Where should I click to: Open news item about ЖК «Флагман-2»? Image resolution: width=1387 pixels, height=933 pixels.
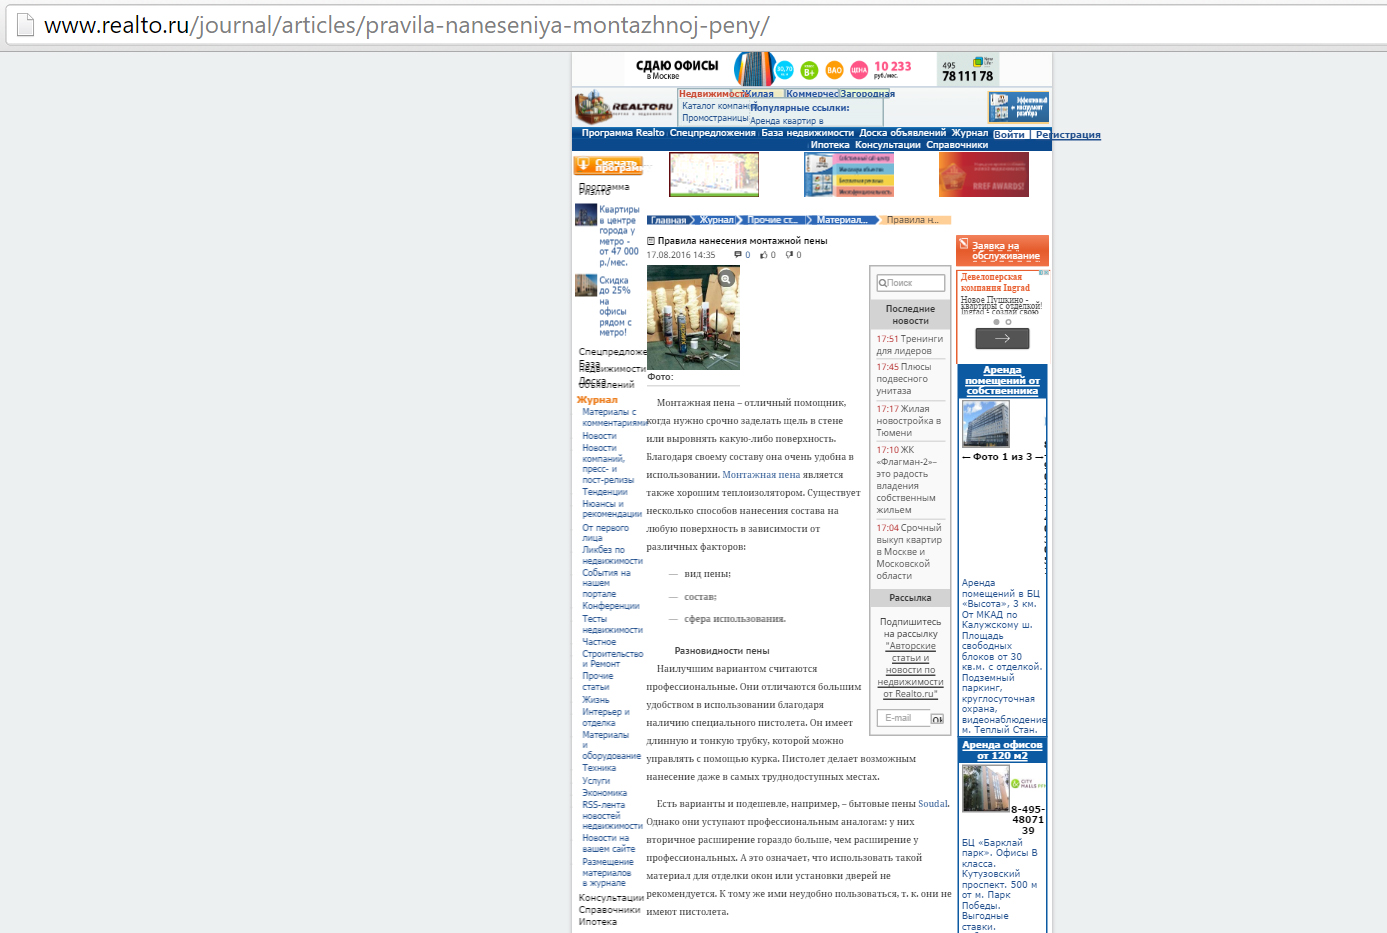point(907,480)
